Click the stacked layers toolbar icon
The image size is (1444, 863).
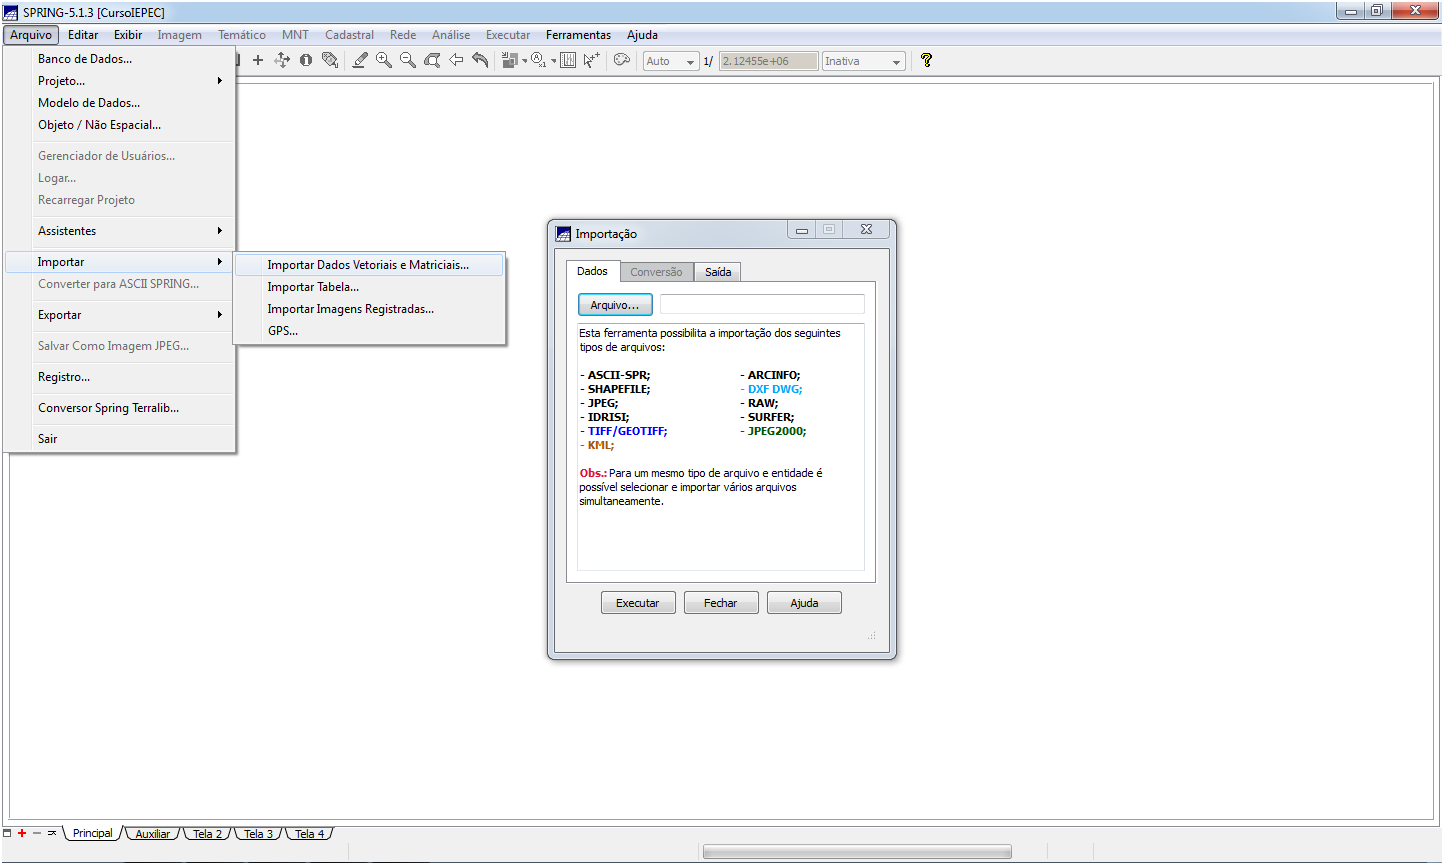(x=510, y=60)
